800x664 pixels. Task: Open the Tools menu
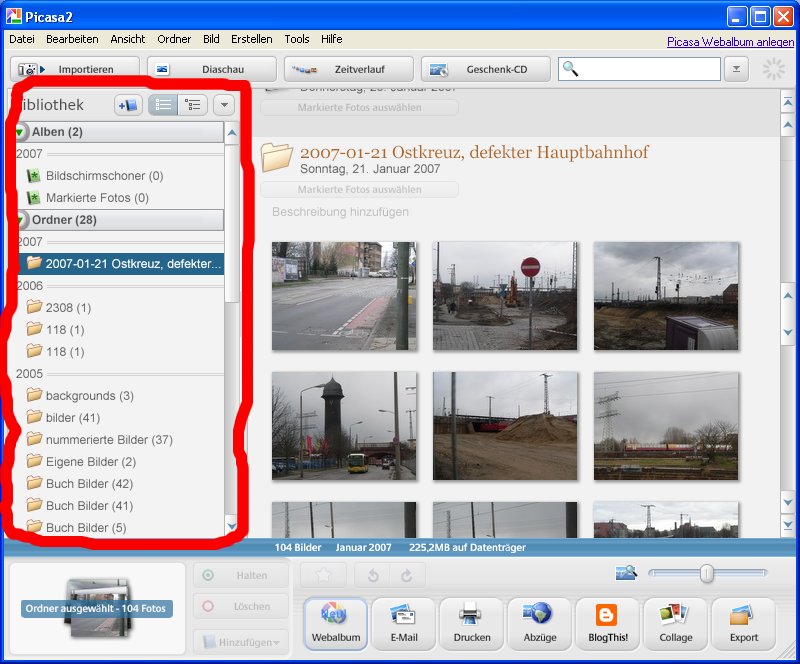296,39
